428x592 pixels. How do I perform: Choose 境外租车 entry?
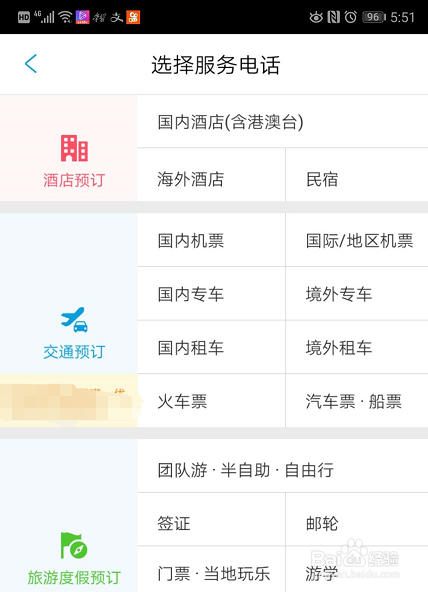357,347
